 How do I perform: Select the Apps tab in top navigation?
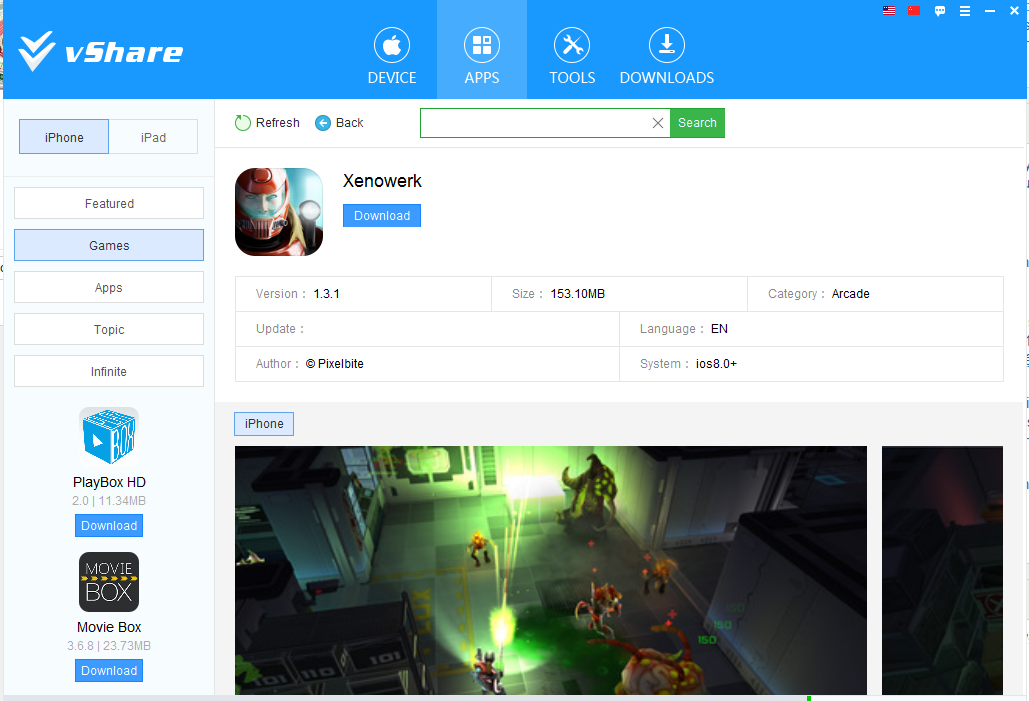coord(481,55)
